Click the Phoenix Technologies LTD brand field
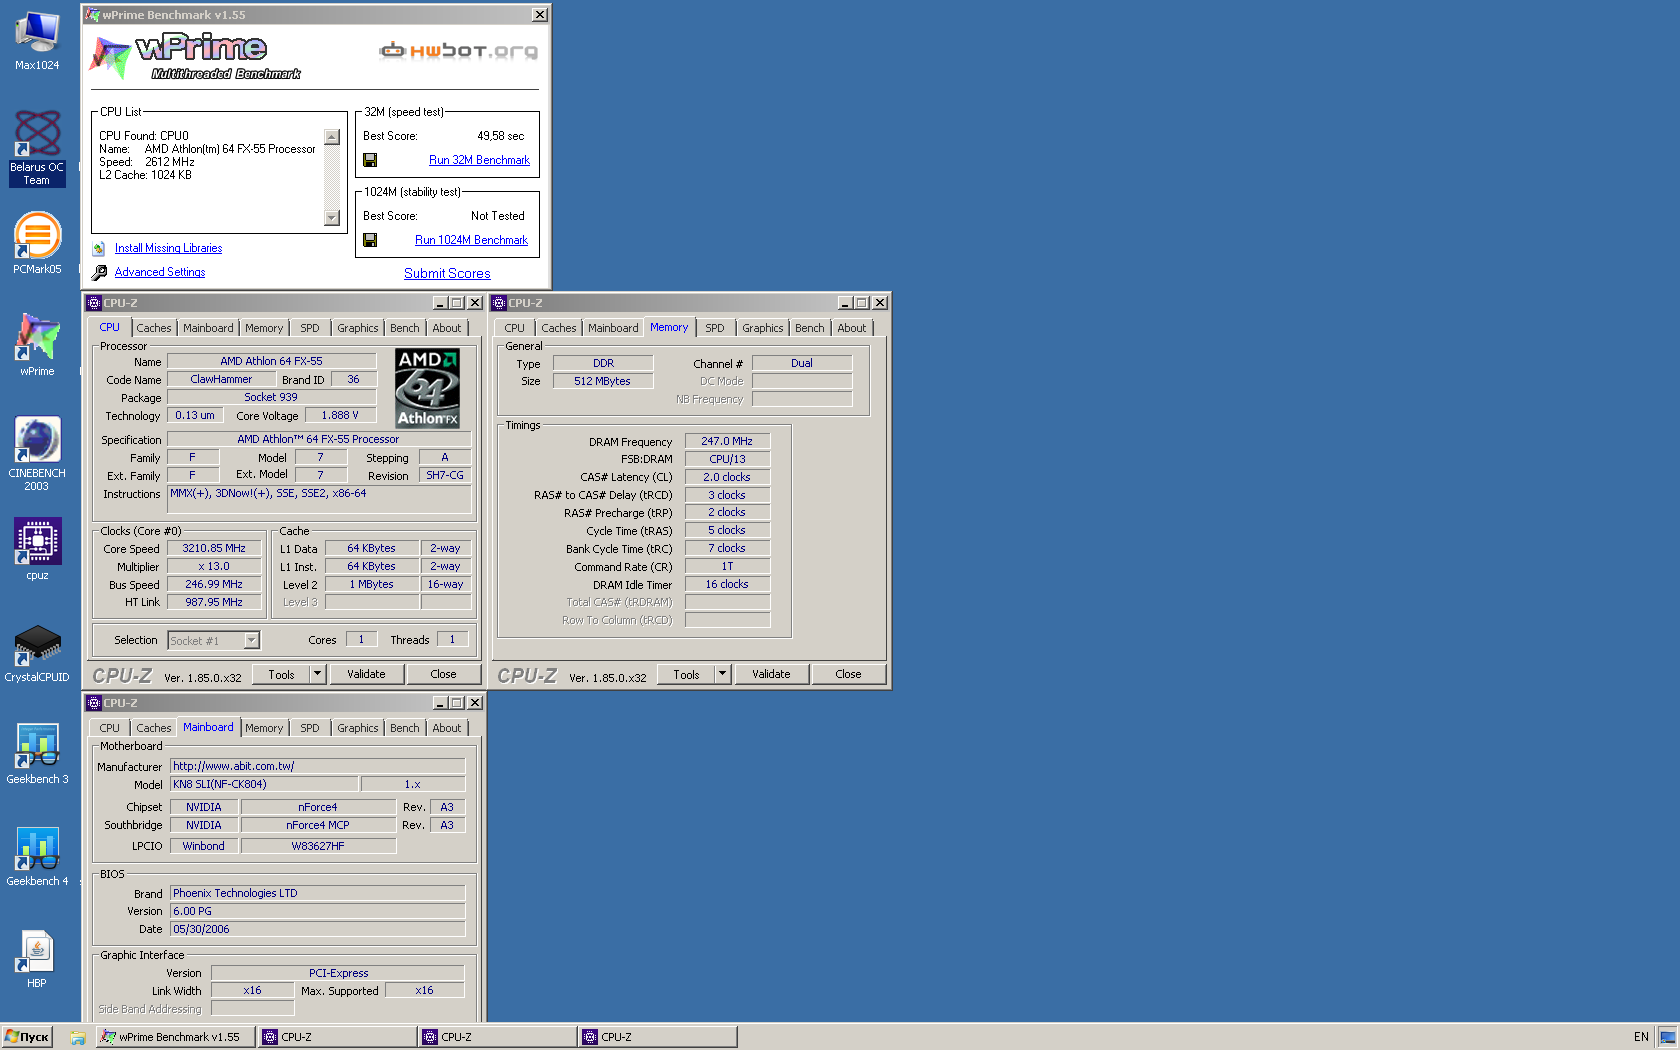Image resolution: width=1680 pixels, height=1050 pixels. (317, 893)
